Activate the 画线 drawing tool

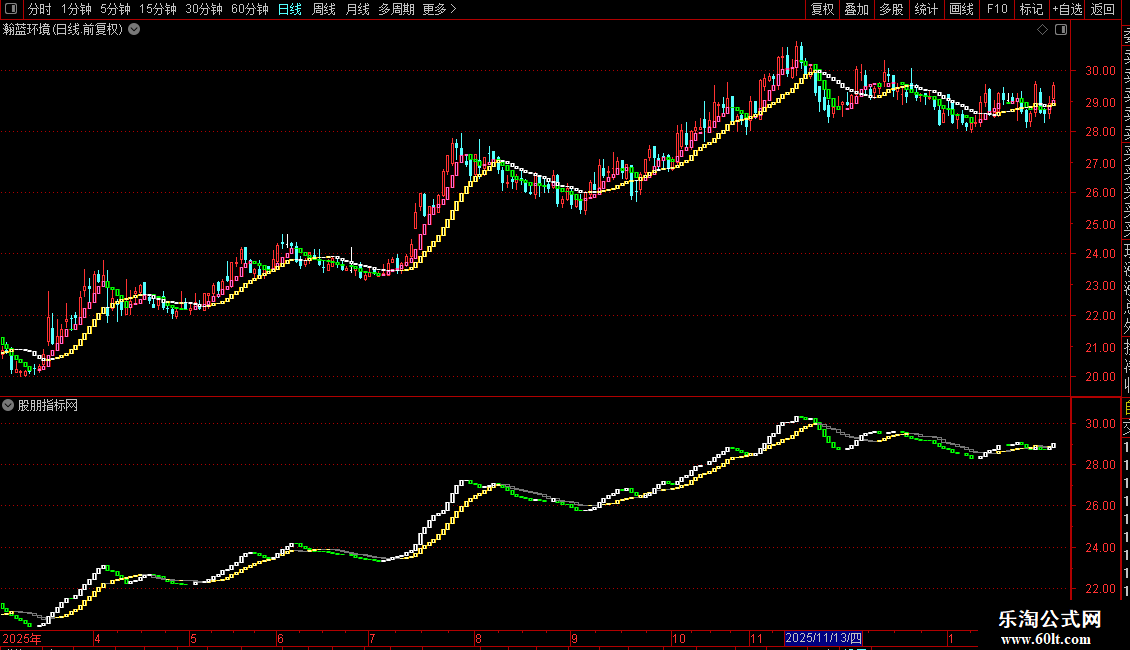click(x=961, y=9)
